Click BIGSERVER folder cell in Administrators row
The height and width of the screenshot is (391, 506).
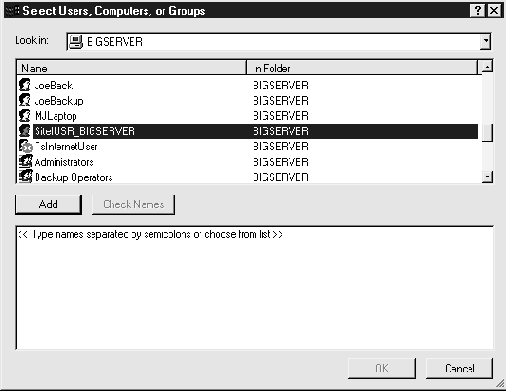coord(281,162)
